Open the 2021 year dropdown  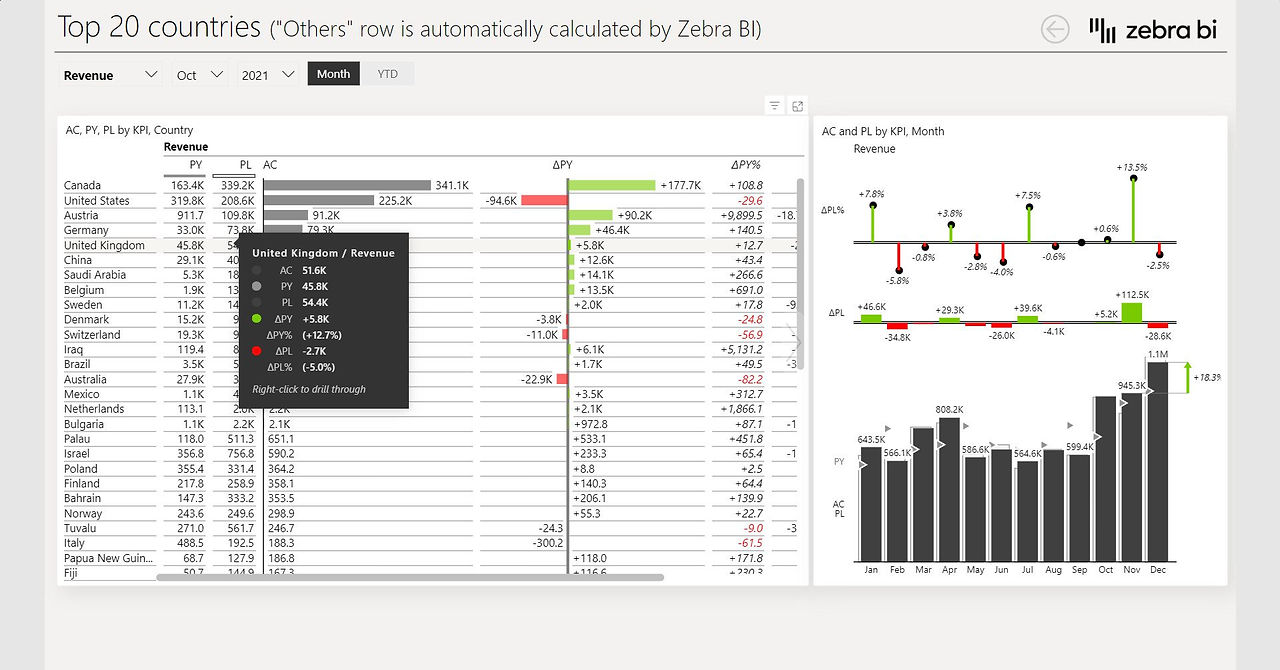pyautogui.click(x=269, y=75)
